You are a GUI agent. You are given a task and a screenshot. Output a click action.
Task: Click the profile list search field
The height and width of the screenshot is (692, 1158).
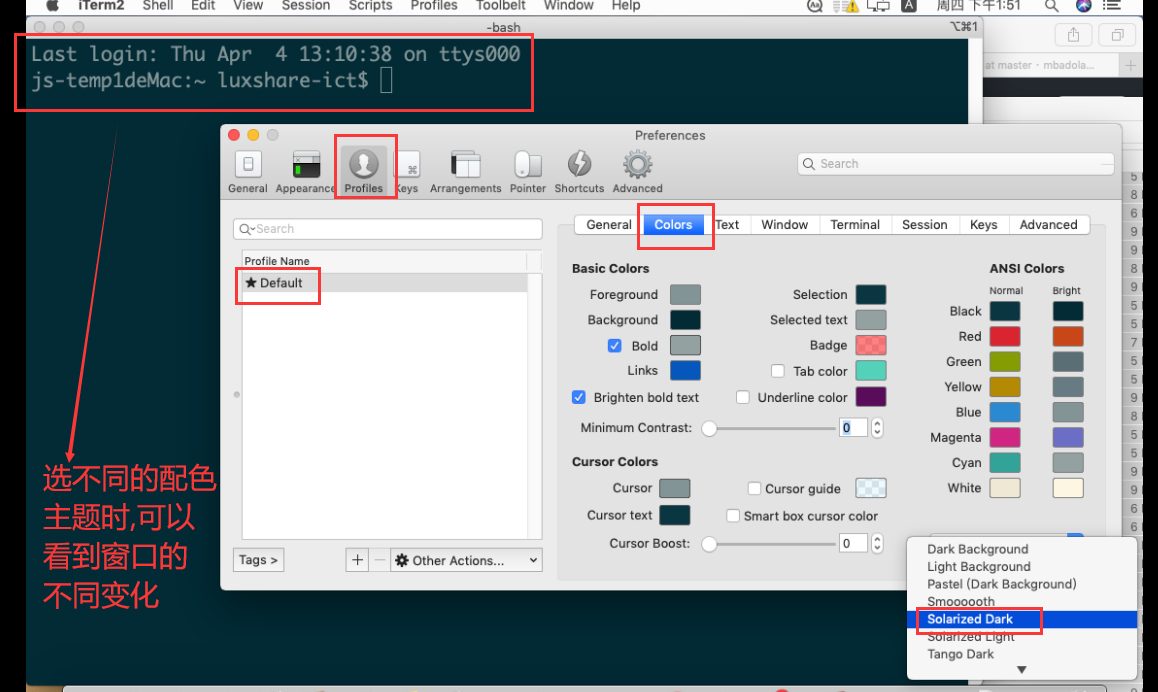click(x=388, y=229)
